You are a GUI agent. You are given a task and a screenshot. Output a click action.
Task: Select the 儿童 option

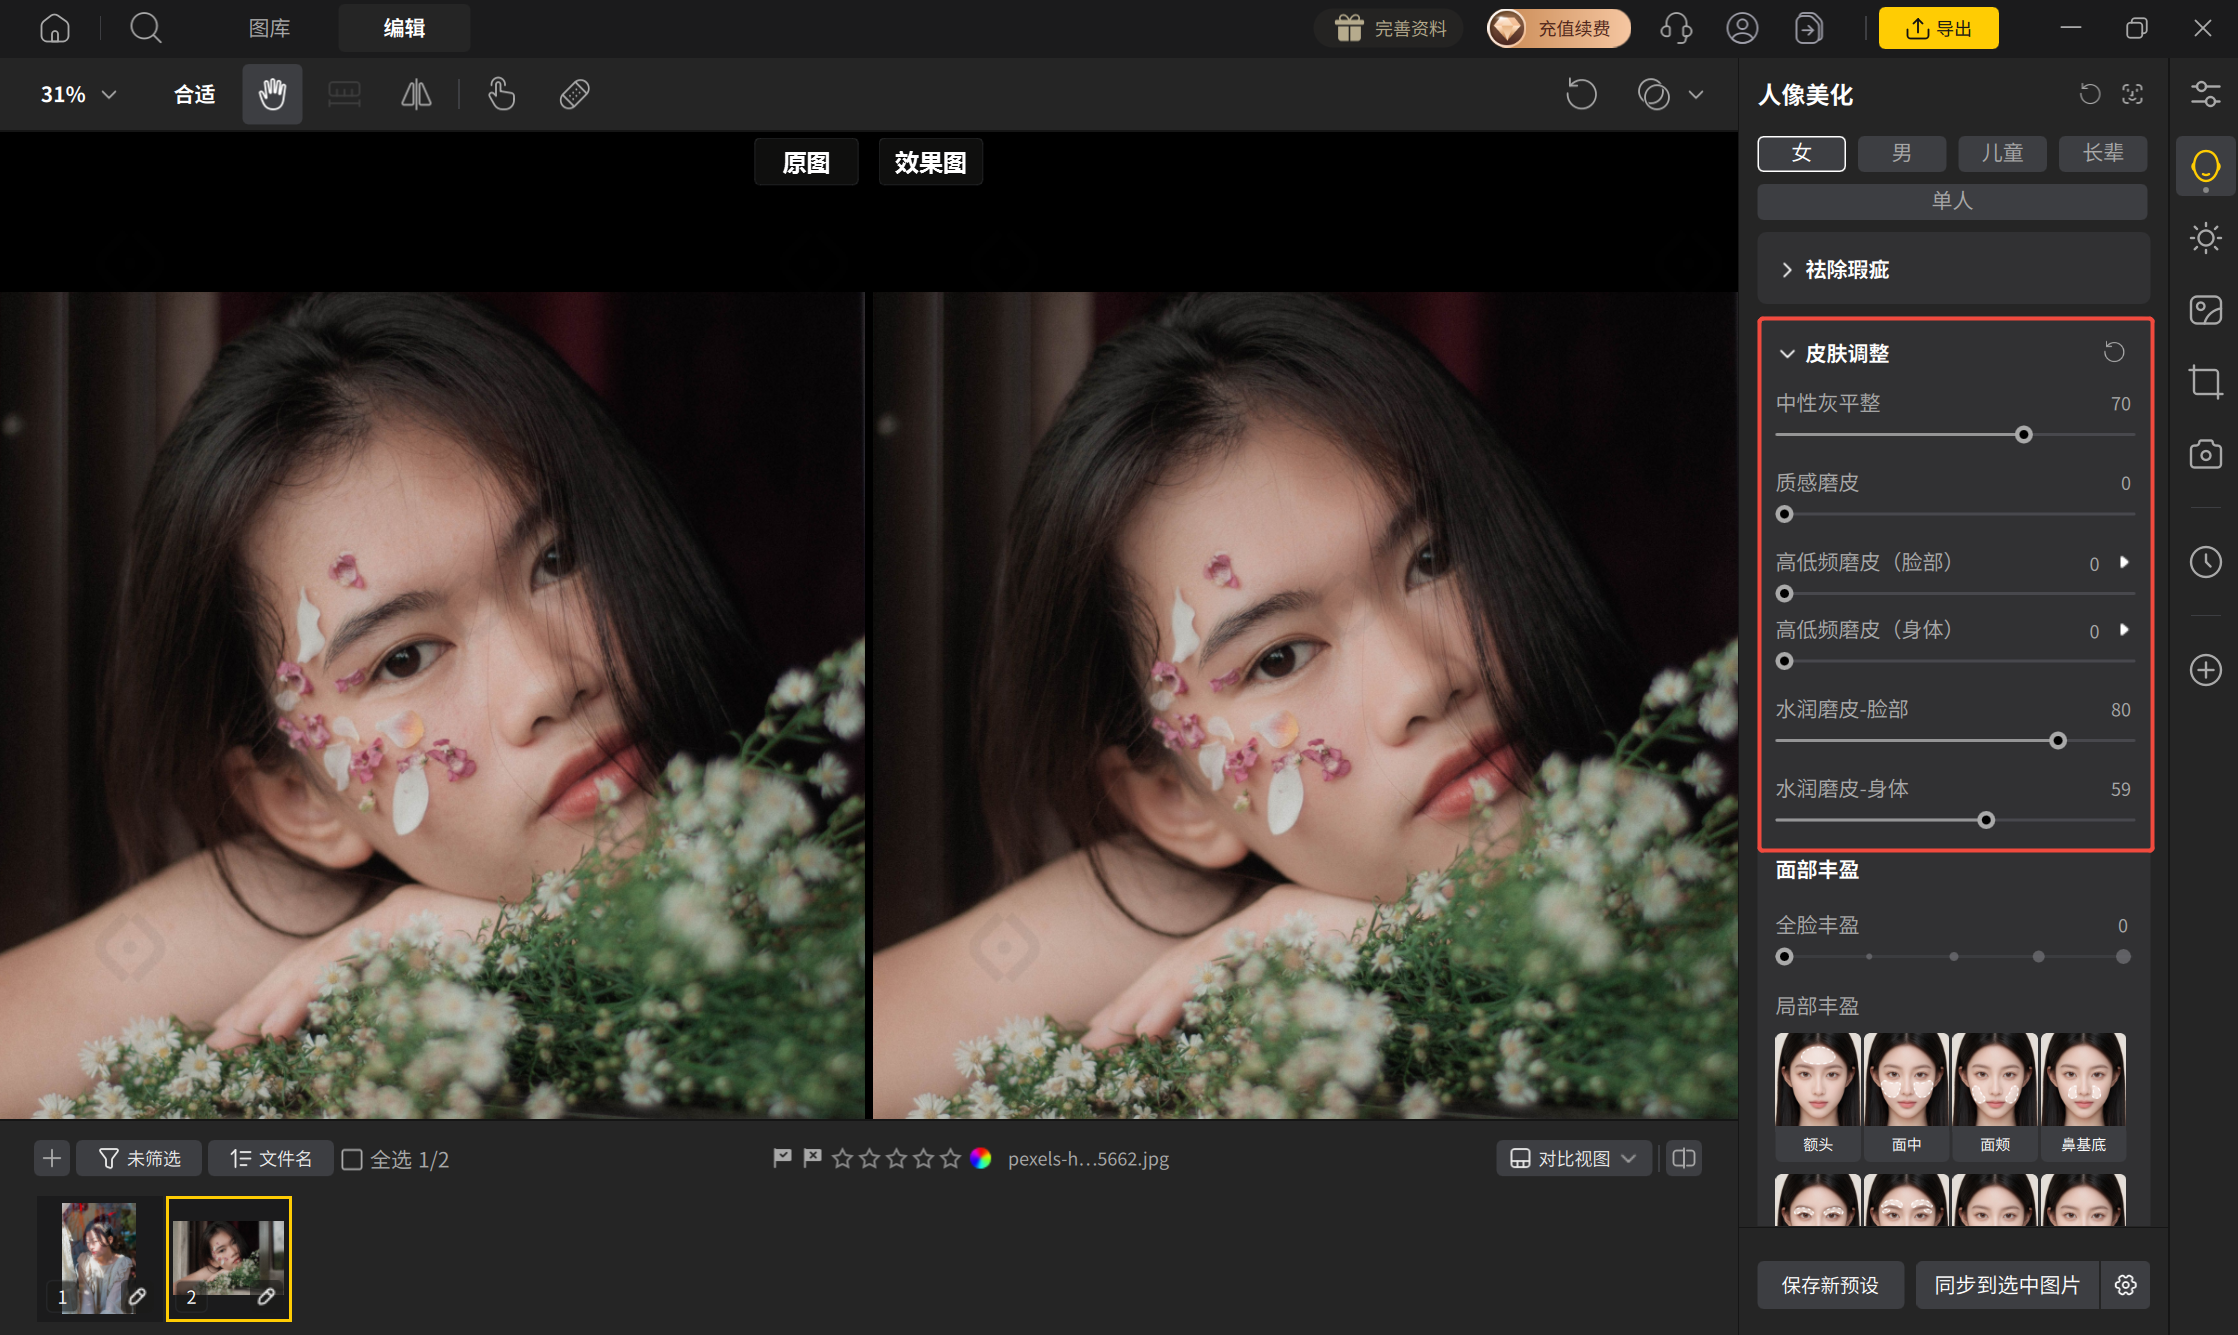click(2002, 153)
